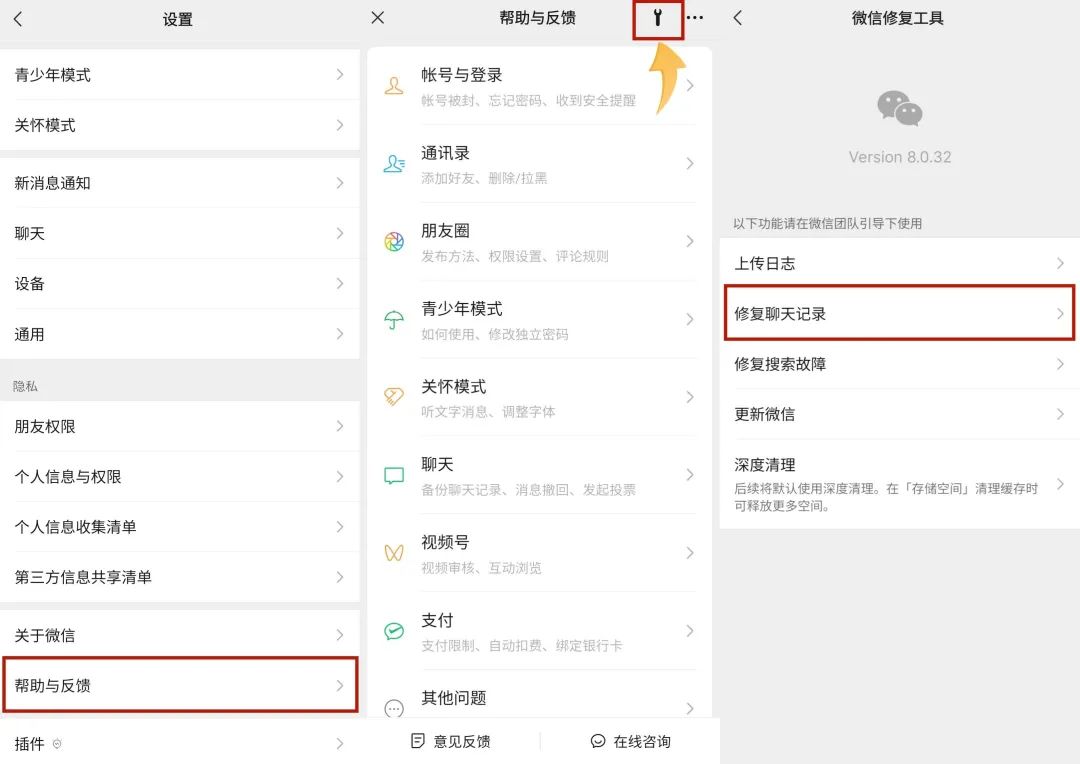Select the 关怀模式 settings entry
The height and width of the screenshot is (764, 1080).
[180, 125]
